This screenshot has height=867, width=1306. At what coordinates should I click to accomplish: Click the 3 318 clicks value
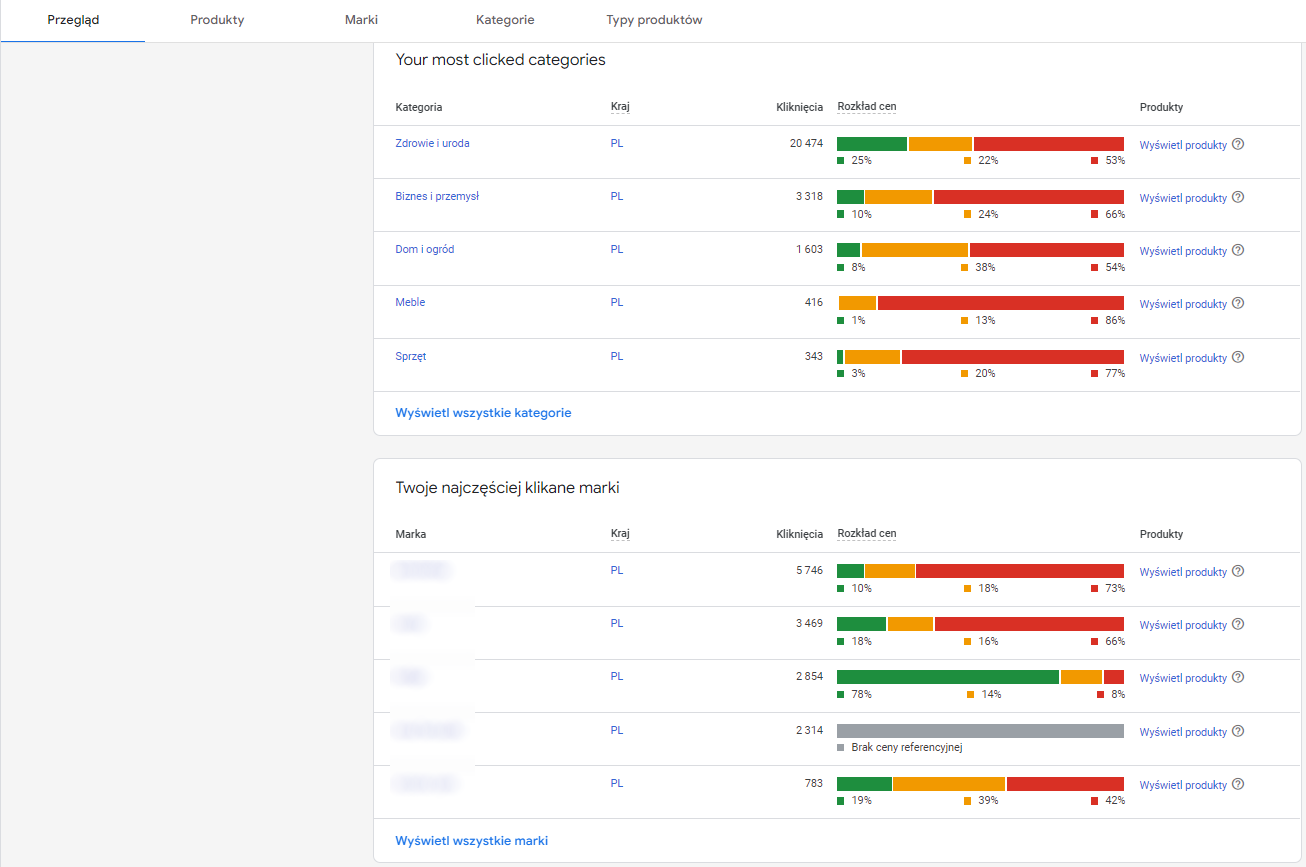[809, 196]
